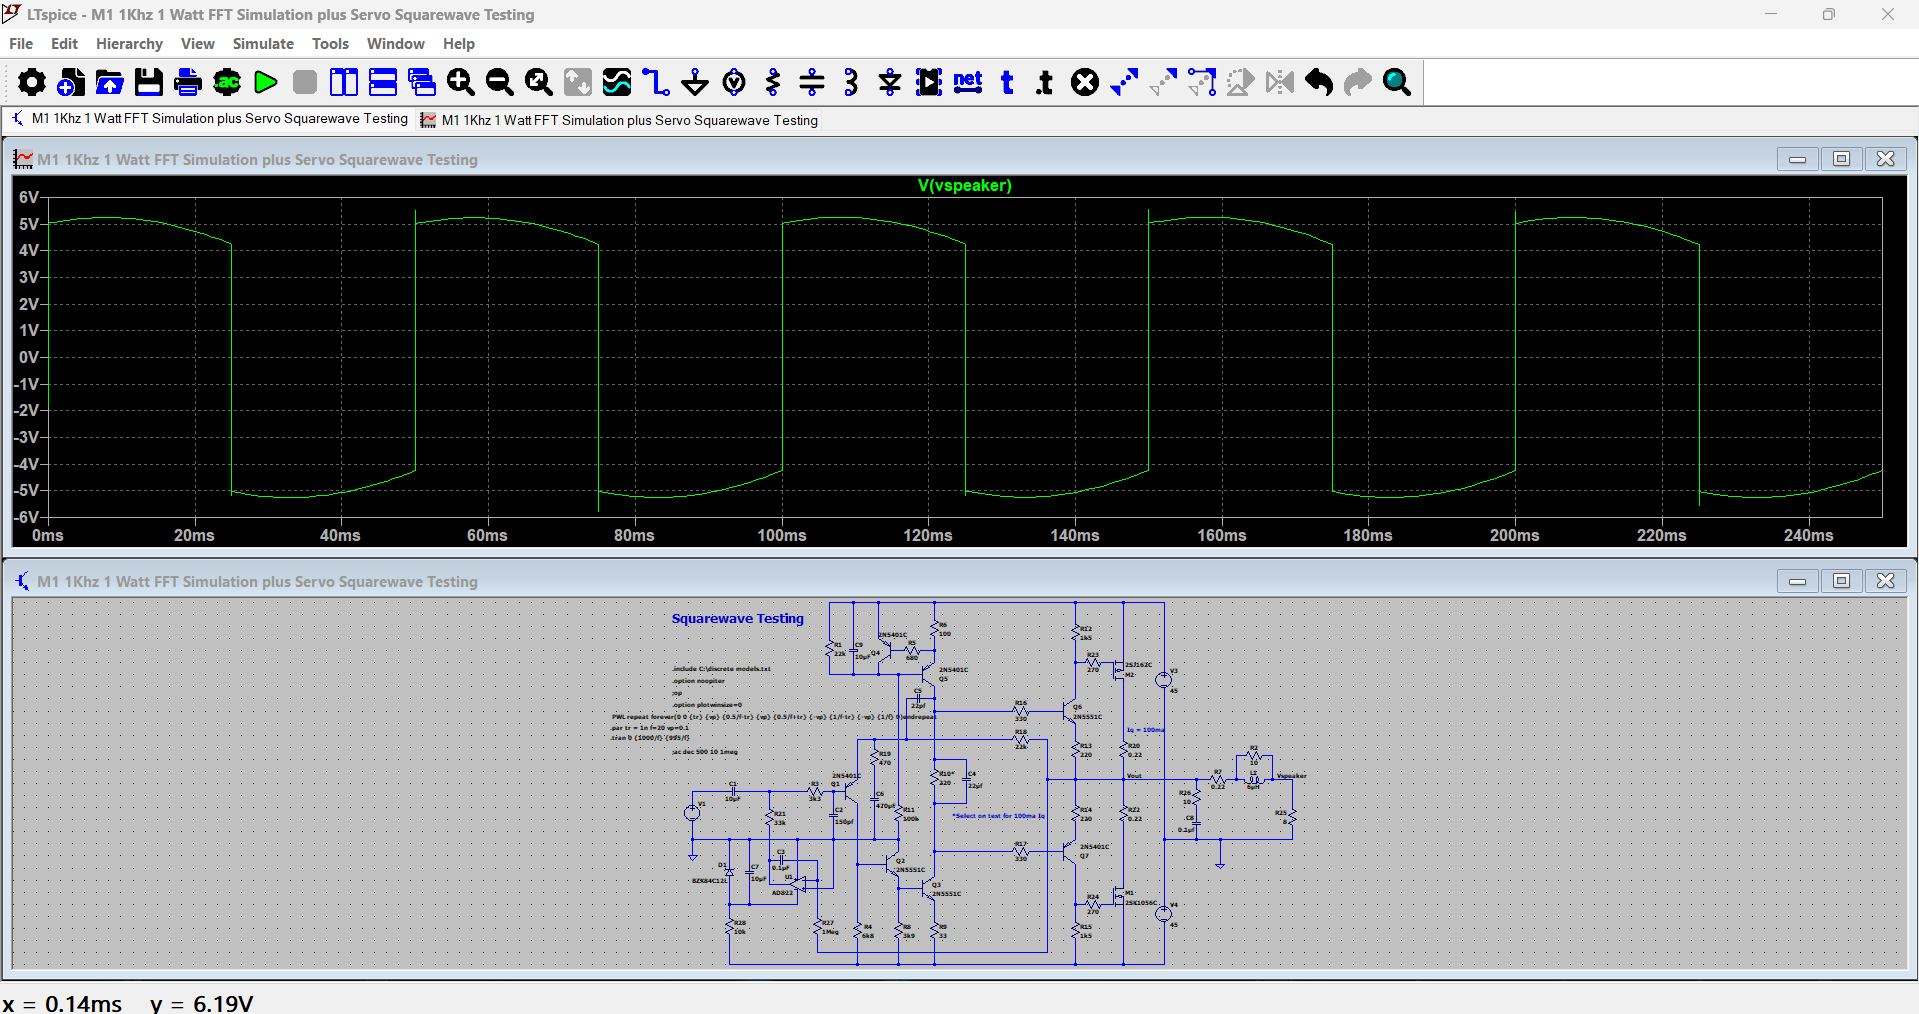Minimize the schematic sub-window

tap(1797, 581)
